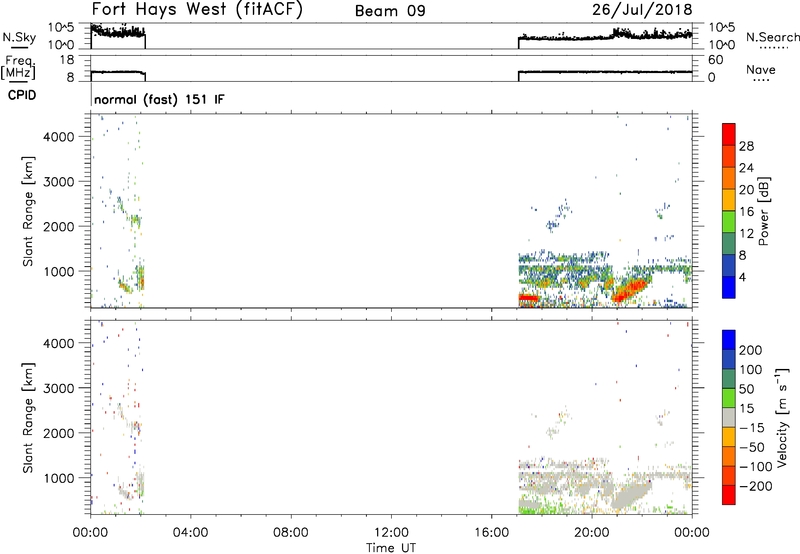The image size is (800, 554).
Task: Click the 'Freq. [MHz]' label
Action: (18, 67)
